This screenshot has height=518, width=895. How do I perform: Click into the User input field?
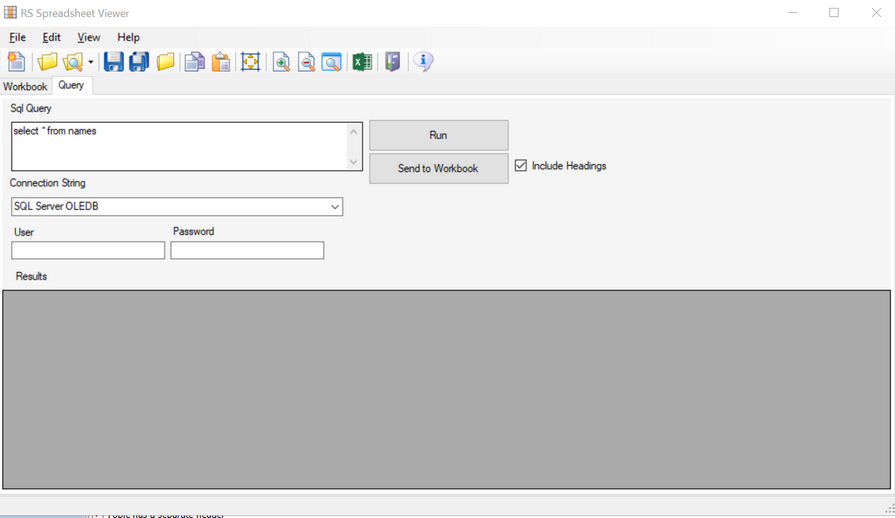[x=88, y=251]
